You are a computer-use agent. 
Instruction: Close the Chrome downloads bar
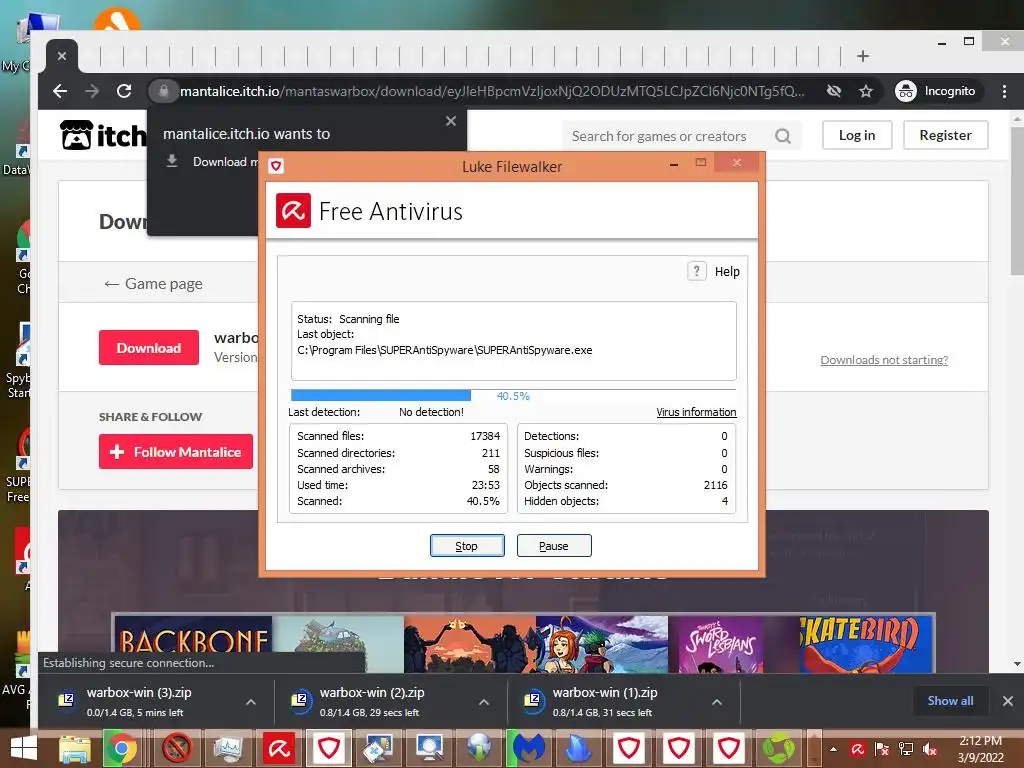click(1008, 701)
